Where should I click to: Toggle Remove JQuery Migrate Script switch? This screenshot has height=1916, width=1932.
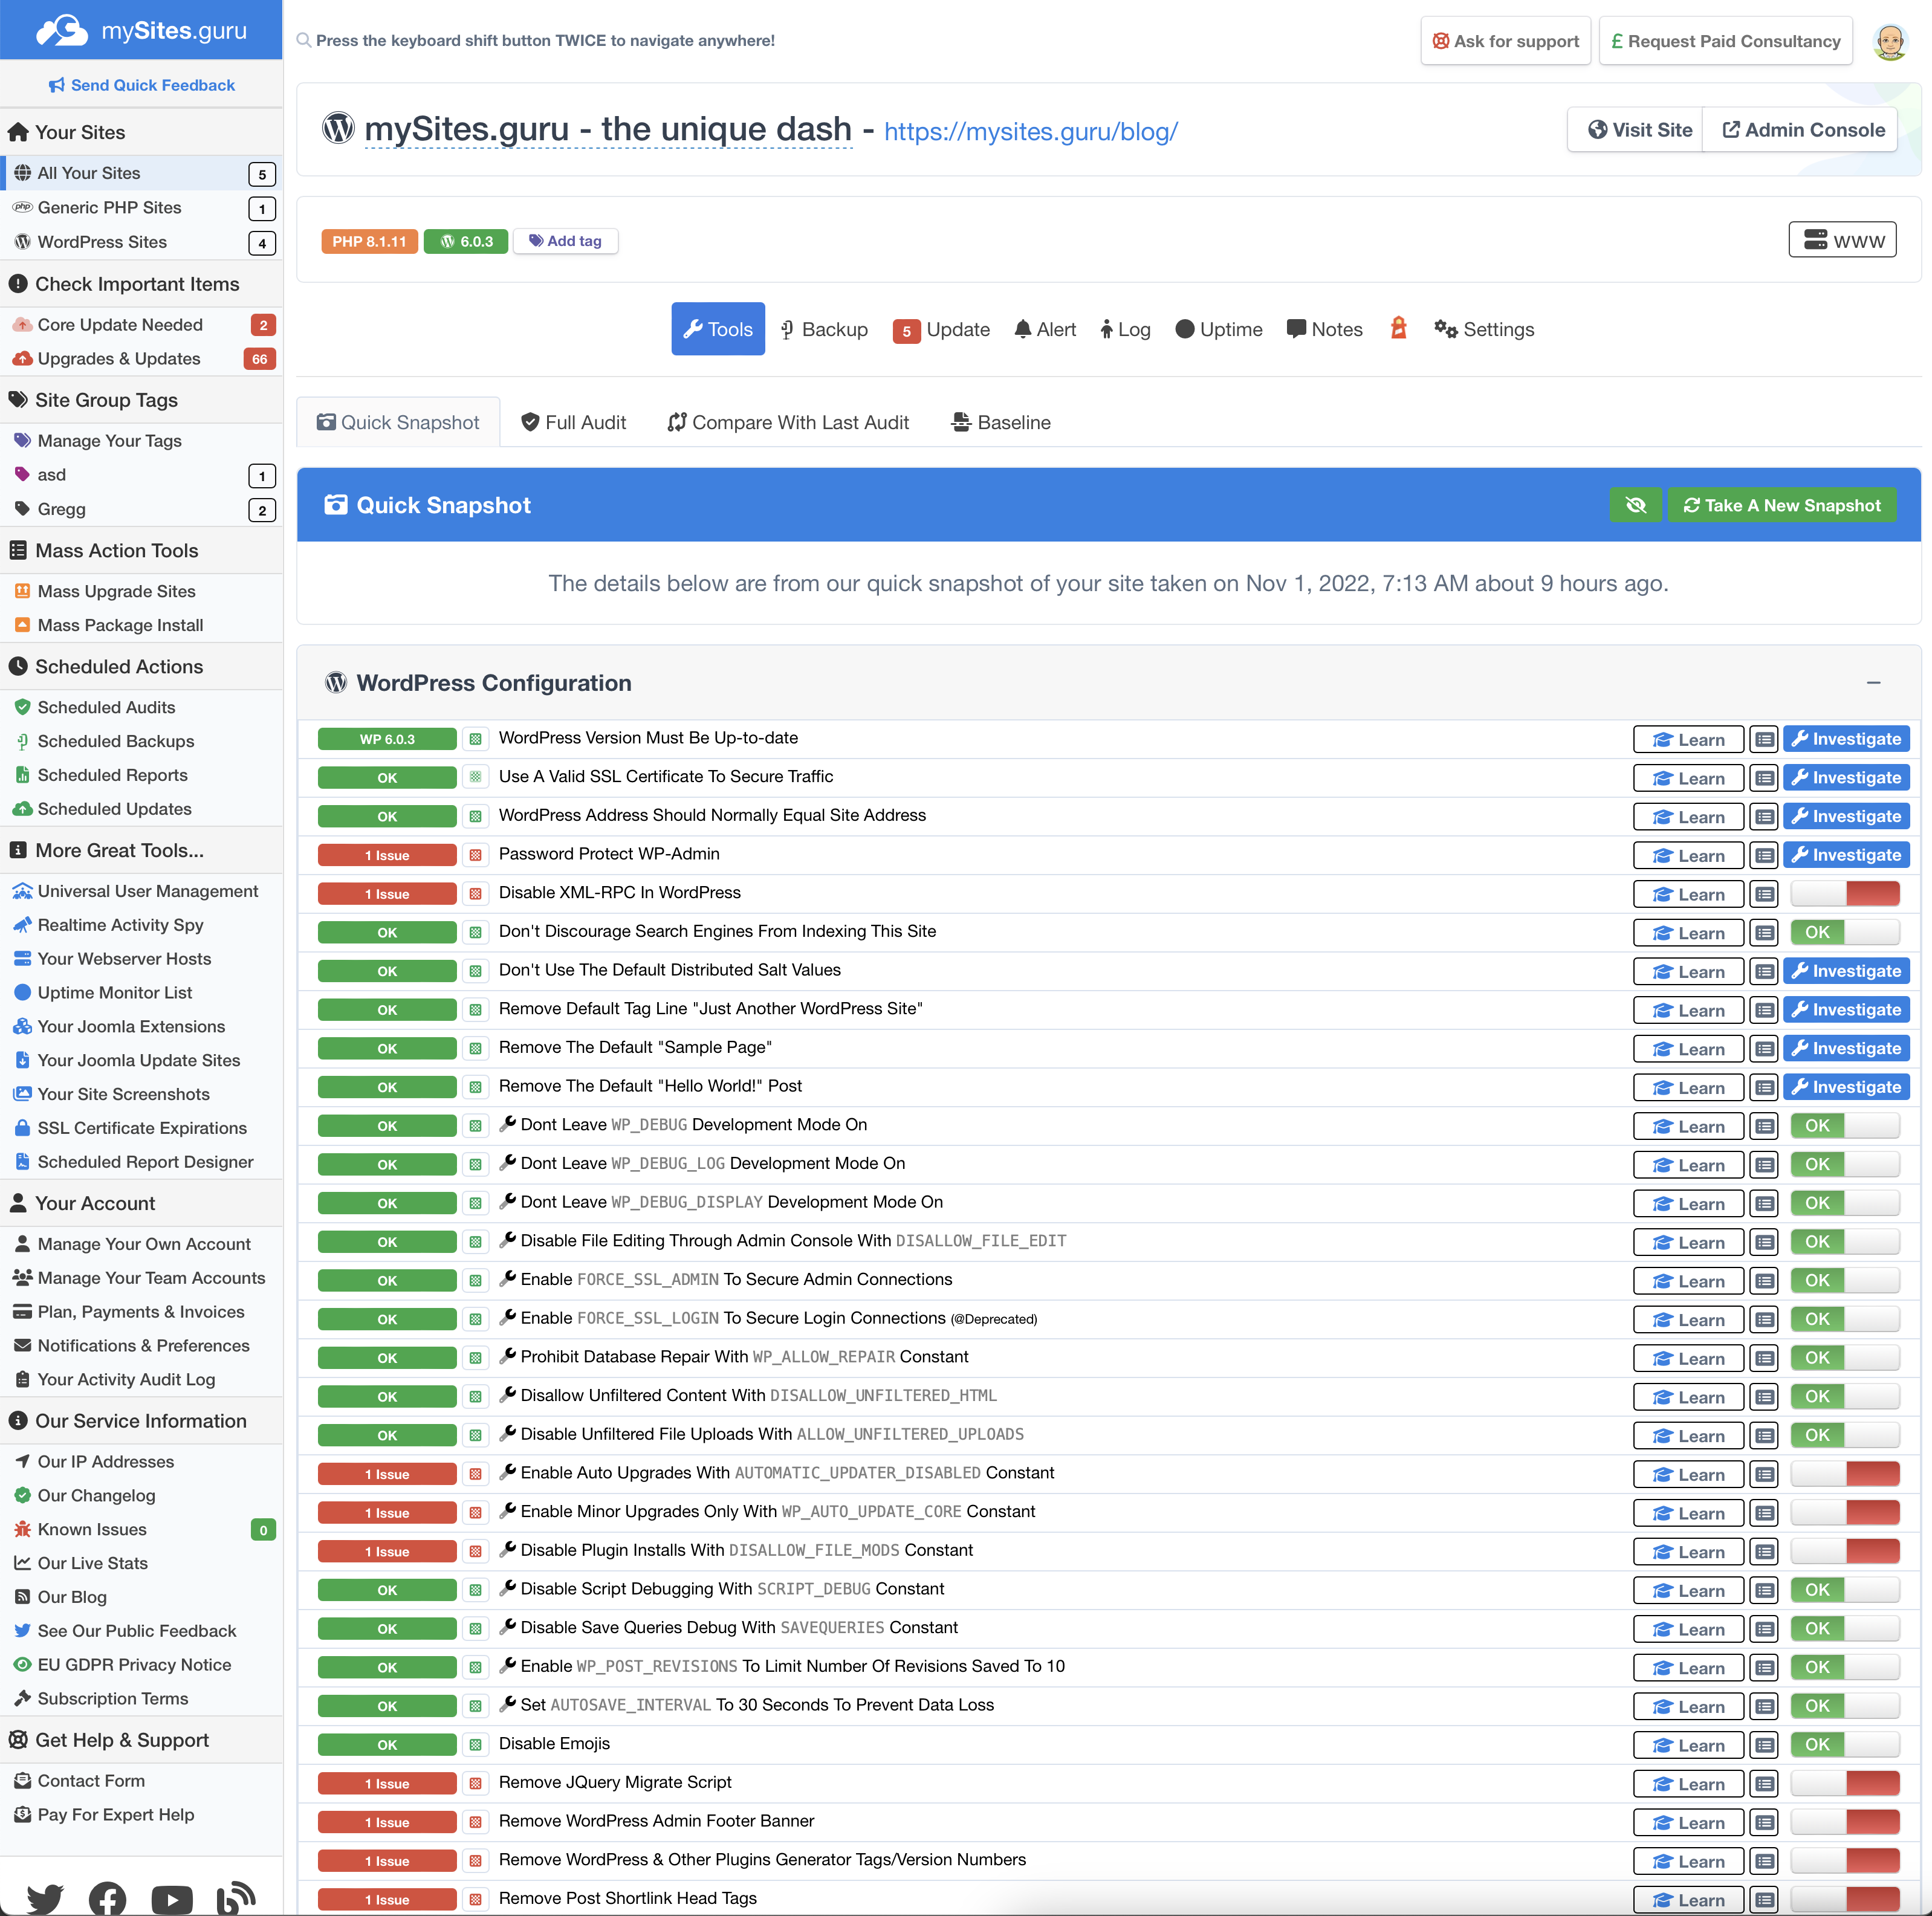coord(1845,1783)
